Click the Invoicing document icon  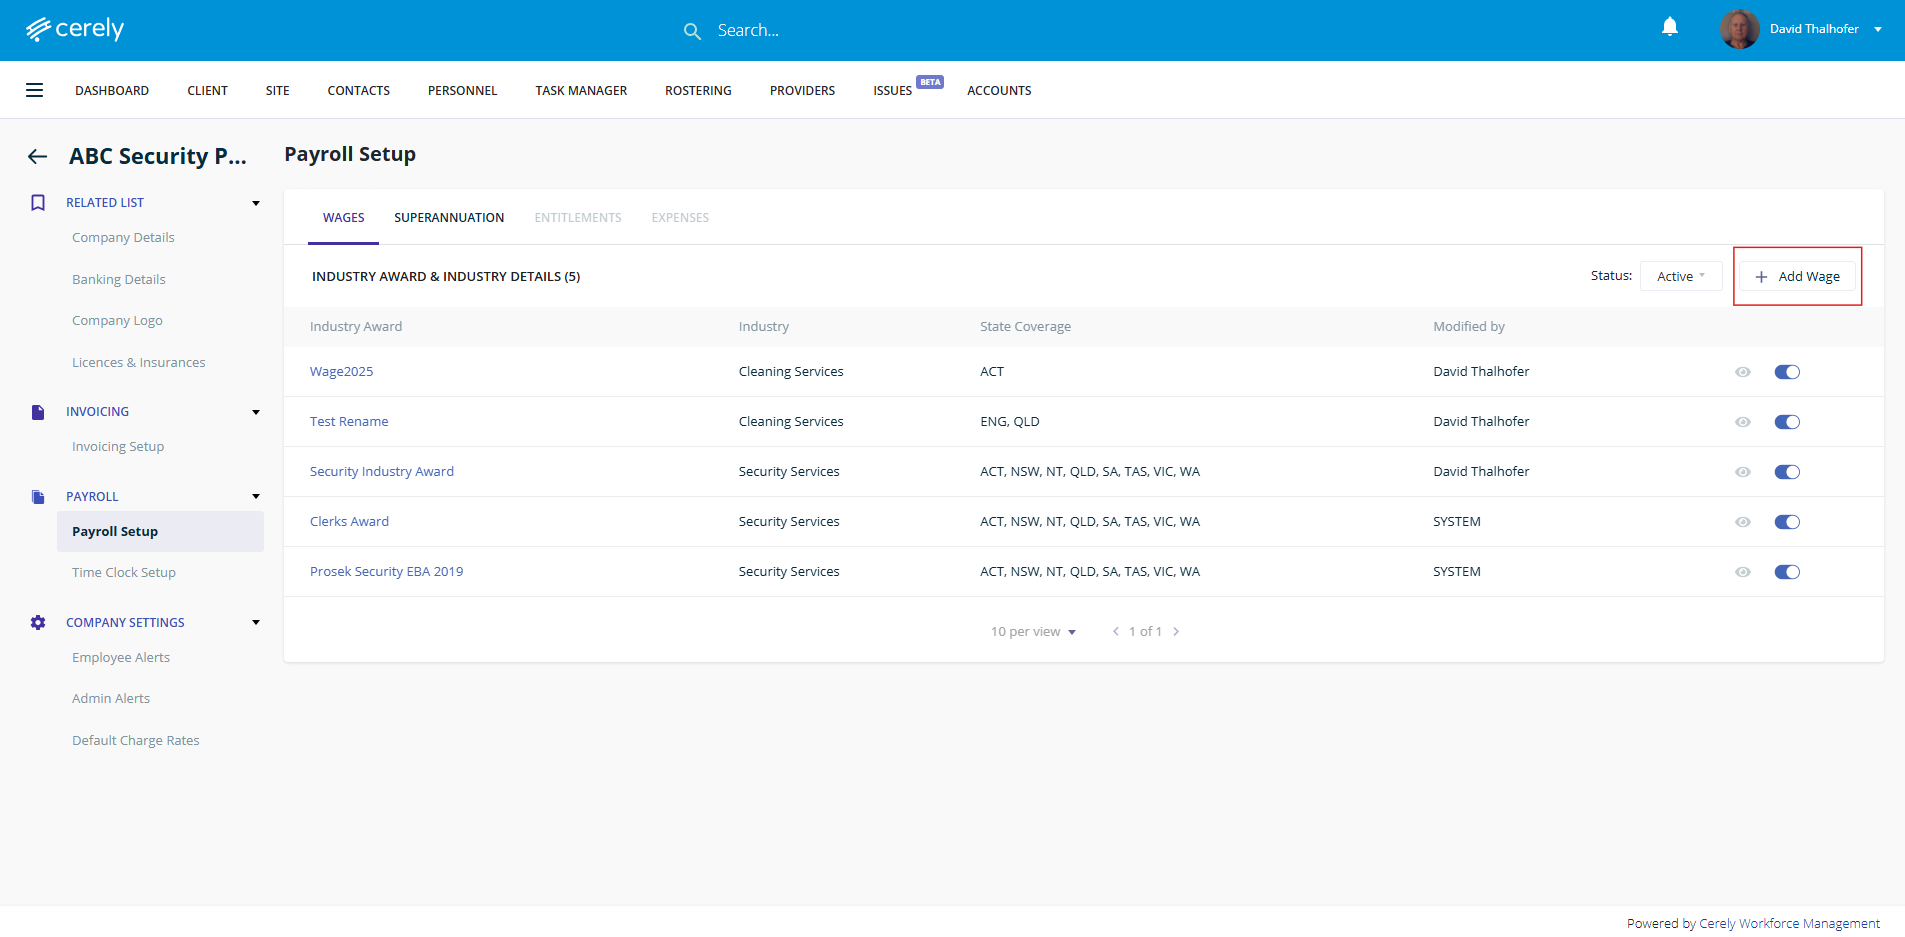click(x=38, y=412)
